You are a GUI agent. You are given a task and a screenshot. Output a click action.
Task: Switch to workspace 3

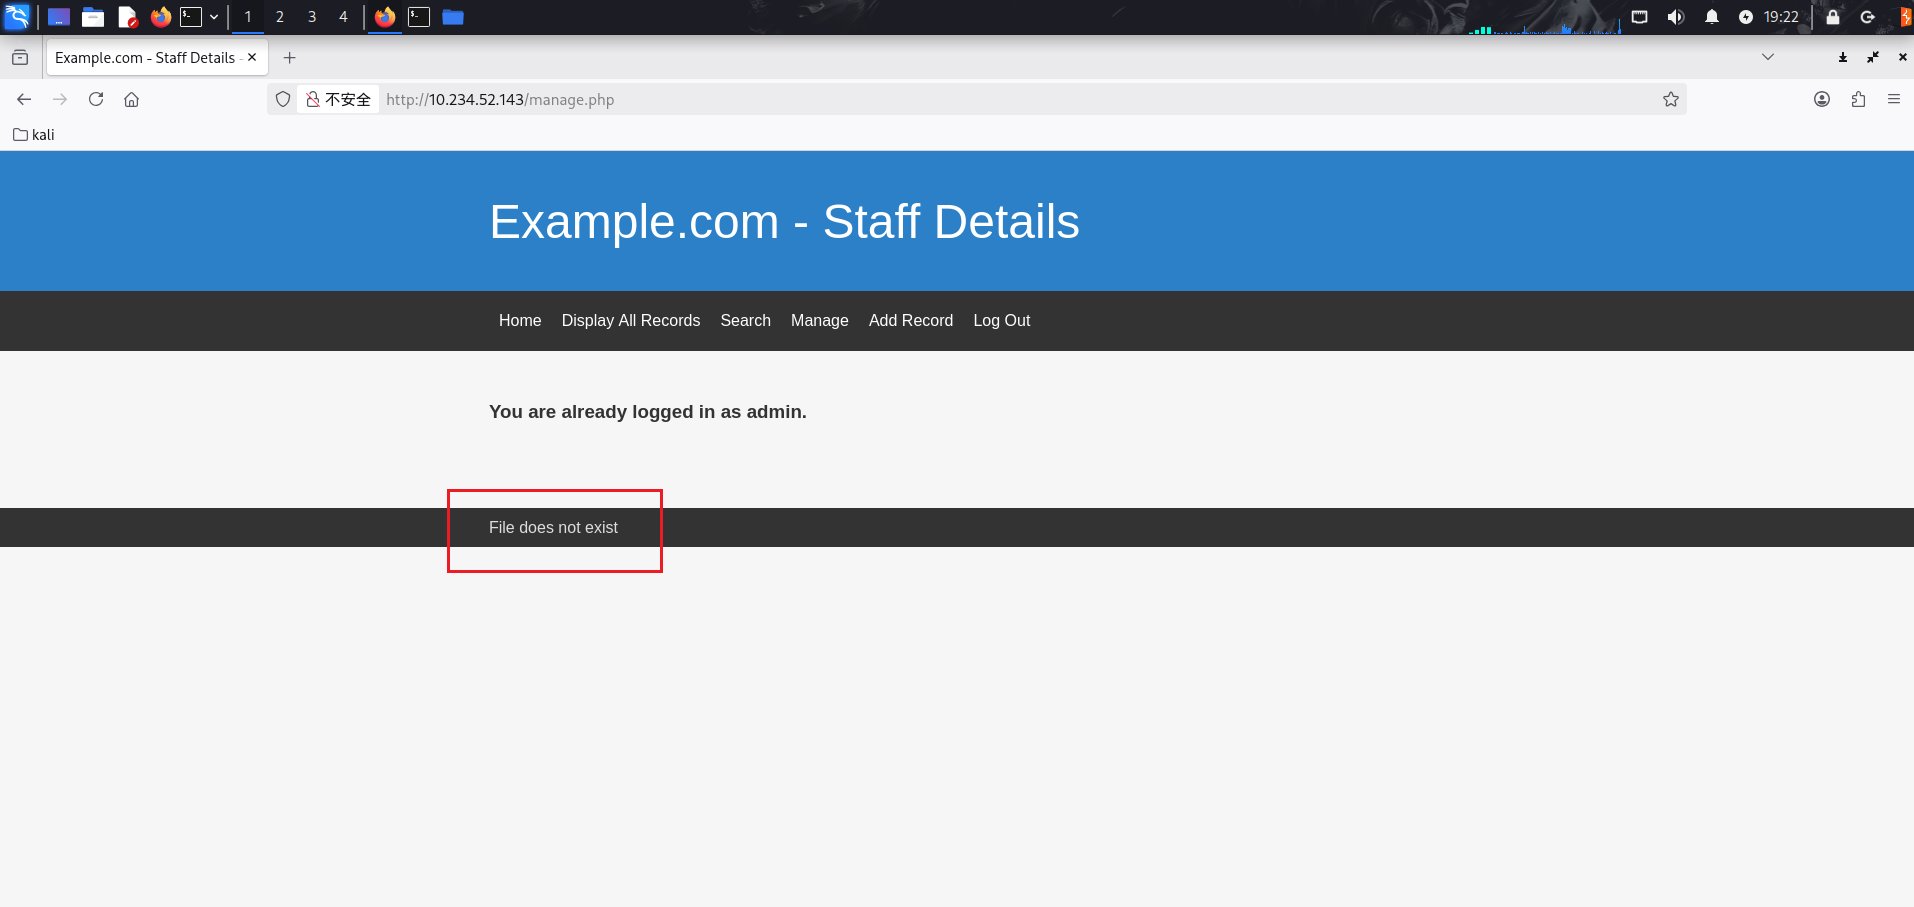312,17
